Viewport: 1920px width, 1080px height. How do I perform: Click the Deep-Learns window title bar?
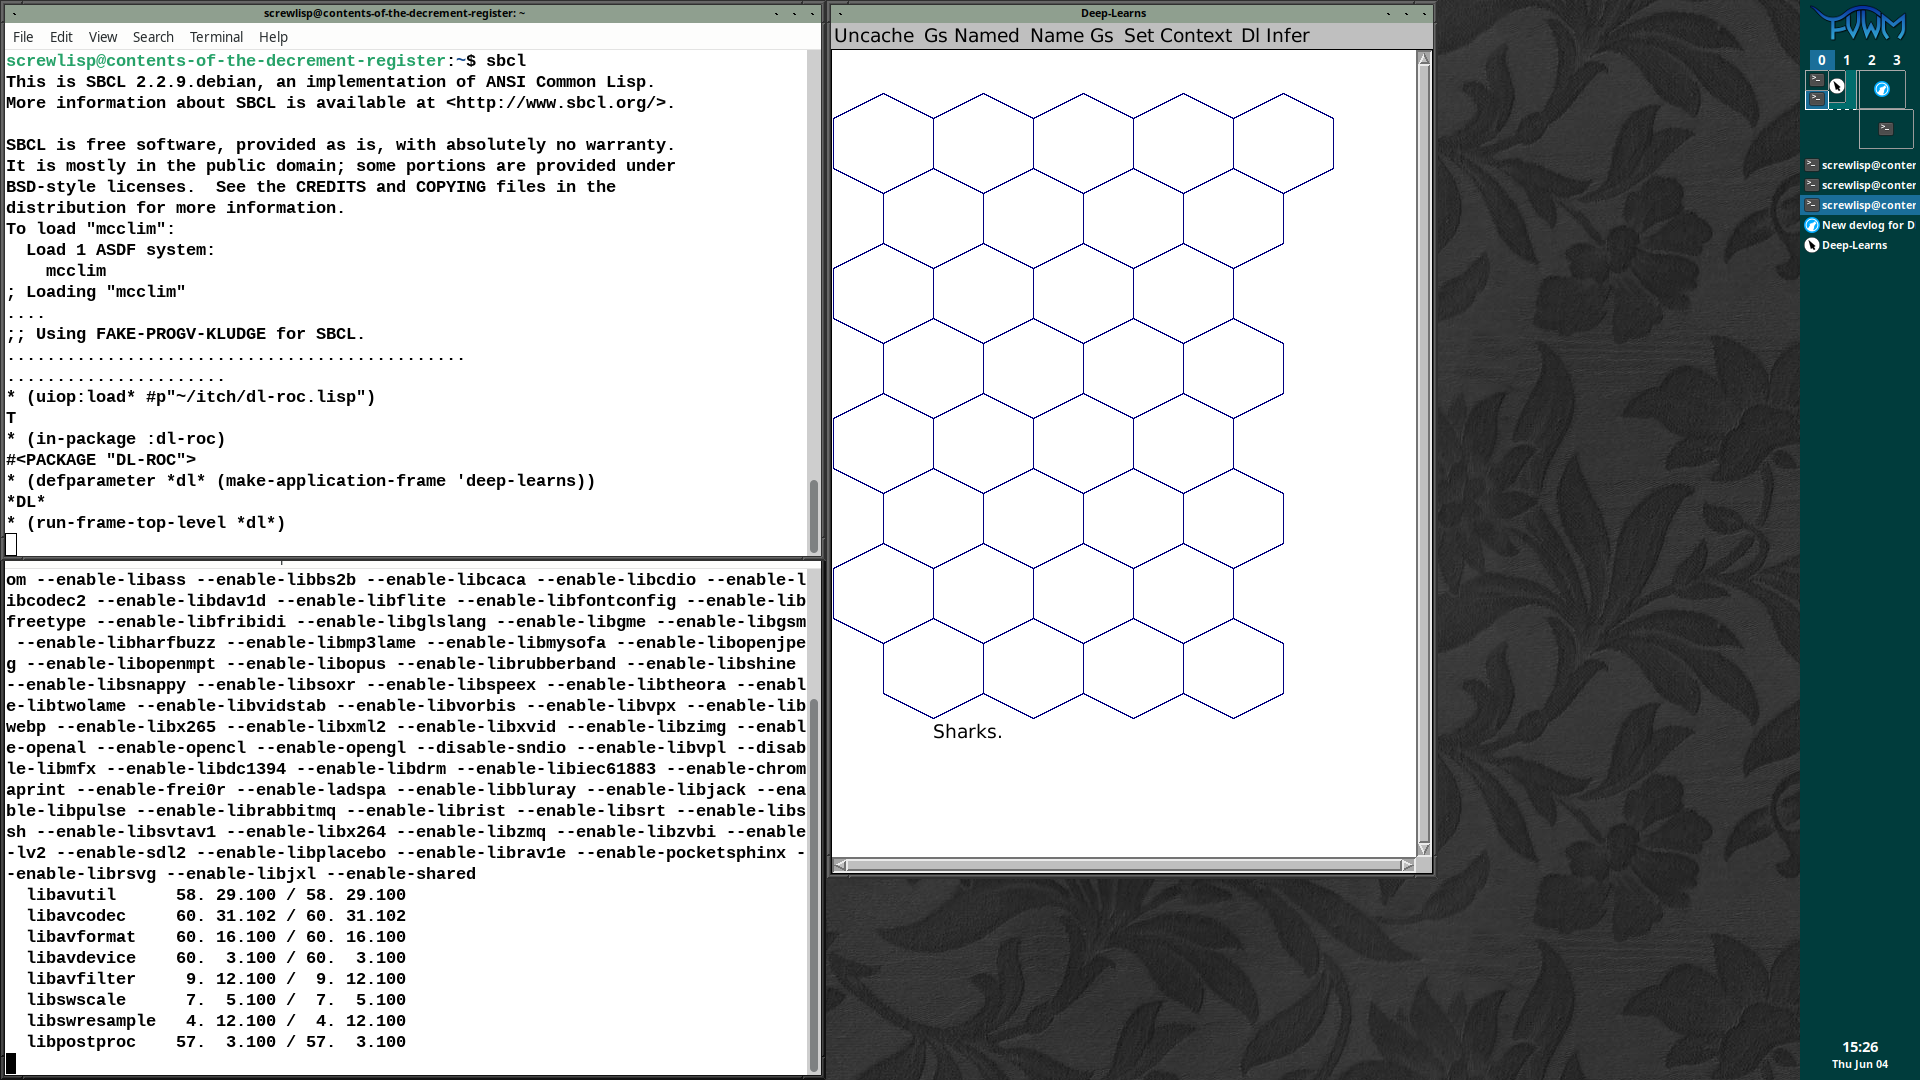[x=1113, y=13]
